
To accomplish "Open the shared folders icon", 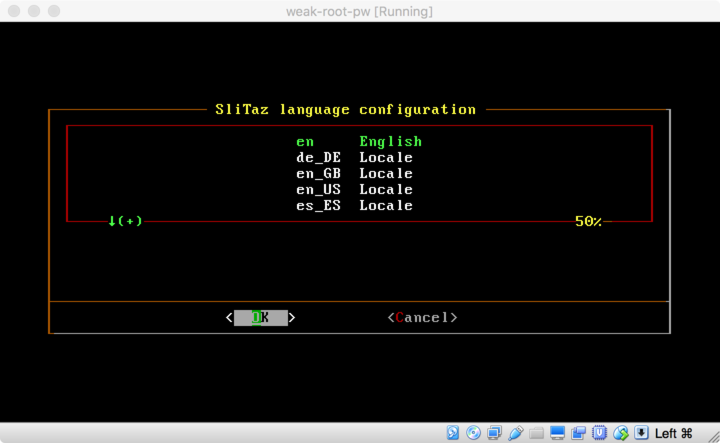I will [x=536, y=433].
